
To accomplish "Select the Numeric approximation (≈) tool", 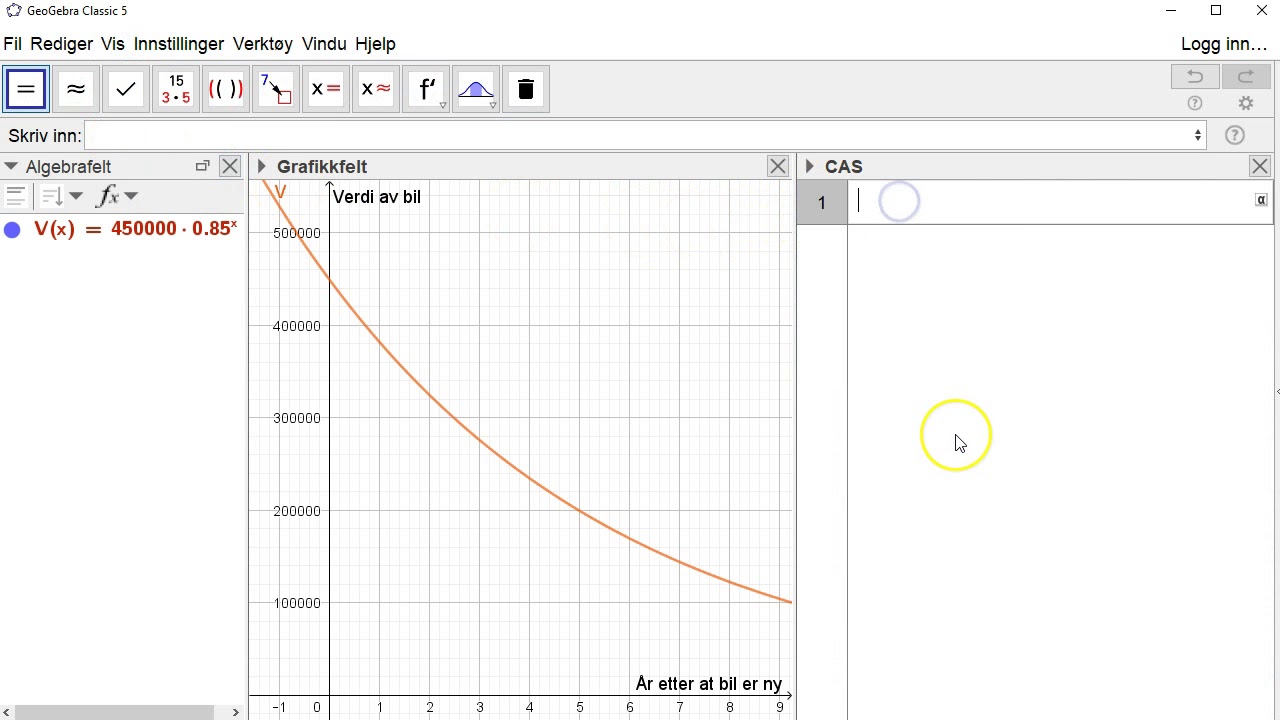I will [x=76, y=90].
